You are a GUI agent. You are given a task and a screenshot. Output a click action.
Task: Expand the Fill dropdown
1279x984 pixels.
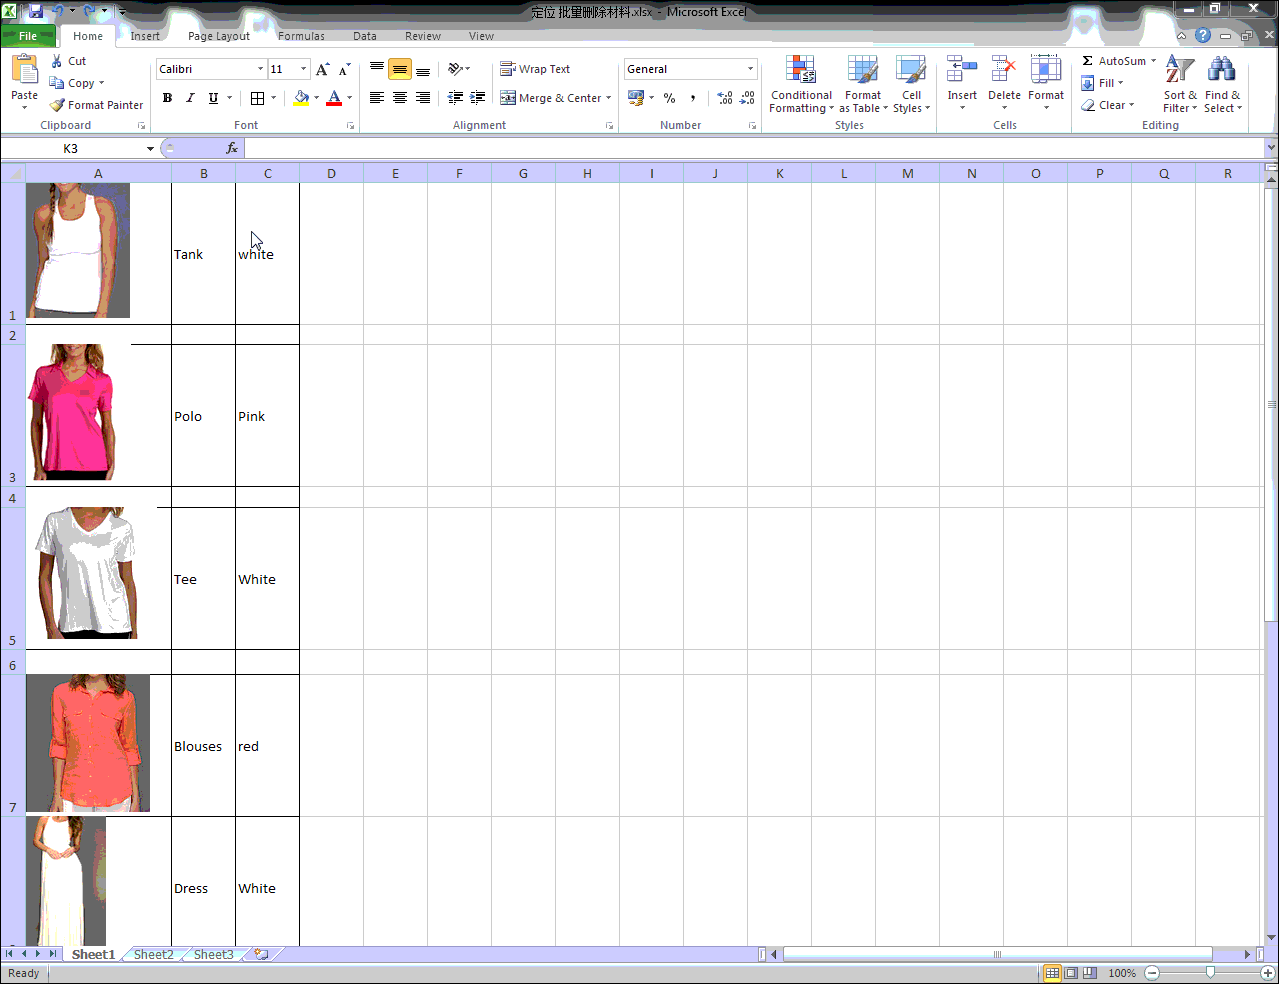pyautogui.click(x=1120, y=83)
